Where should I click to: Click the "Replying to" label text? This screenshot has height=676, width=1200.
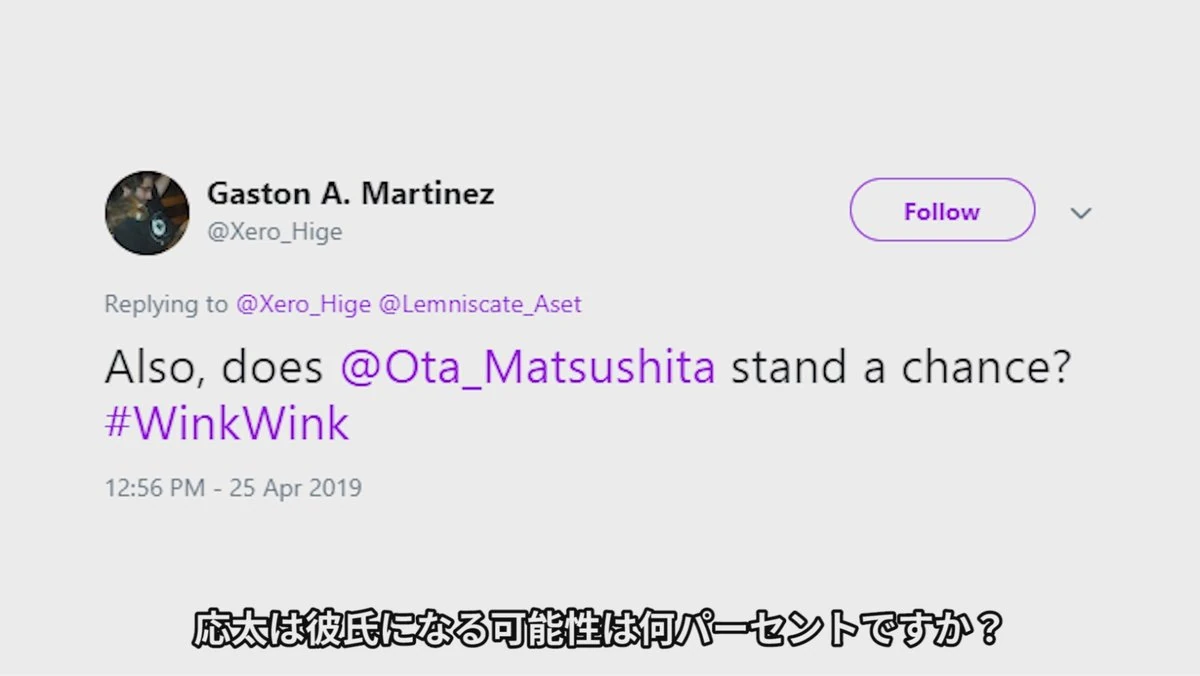pos(166,304)
